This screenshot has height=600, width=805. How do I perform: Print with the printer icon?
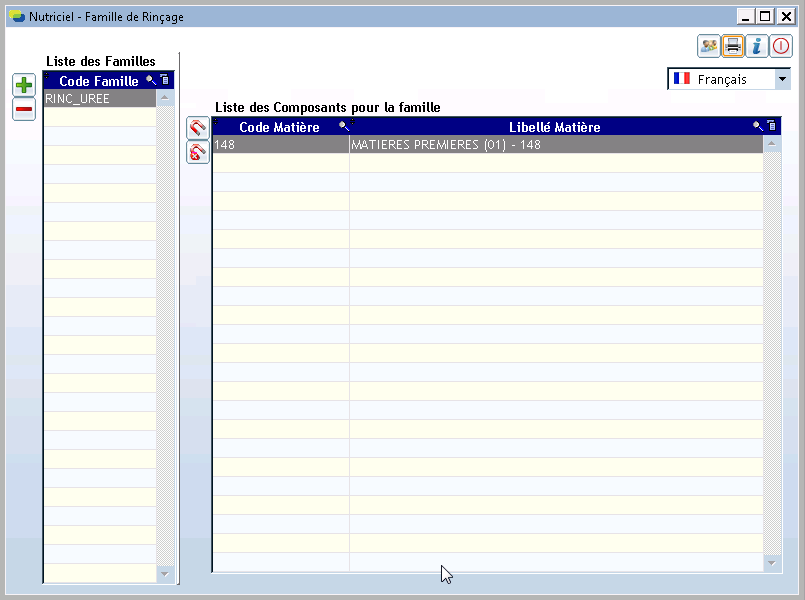733,46
